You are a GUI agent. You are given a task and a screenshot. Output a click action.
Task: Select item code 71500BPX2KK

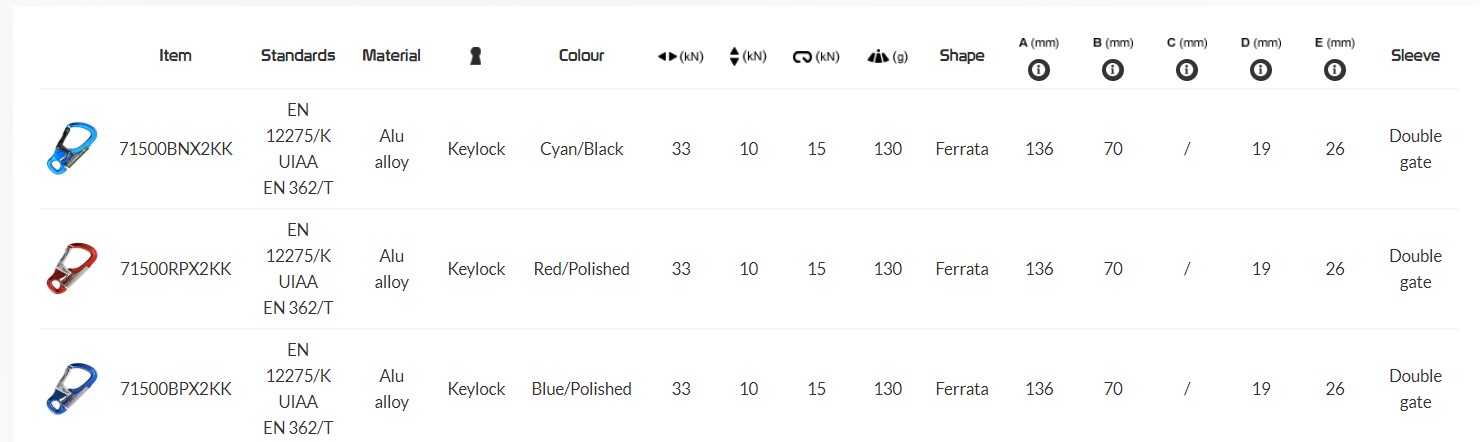175,389
